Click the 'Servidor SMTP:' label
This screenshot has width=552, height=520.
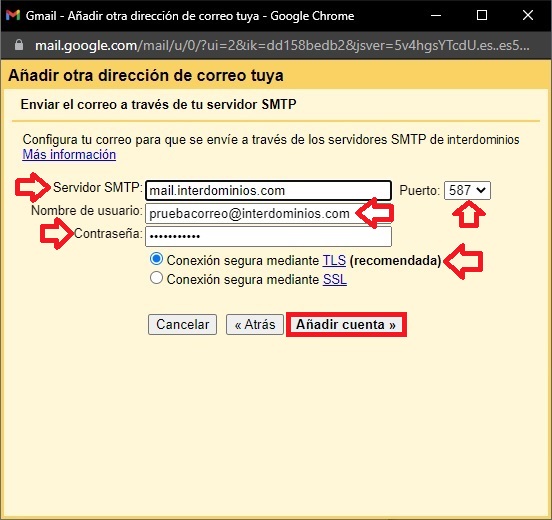coord(98,187)
